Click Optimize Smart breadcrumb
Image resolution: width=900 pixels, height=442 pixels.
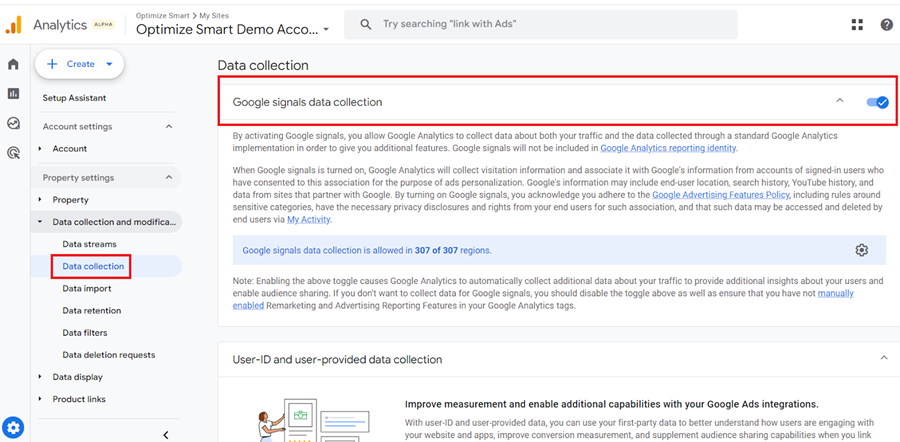point(162,15)
